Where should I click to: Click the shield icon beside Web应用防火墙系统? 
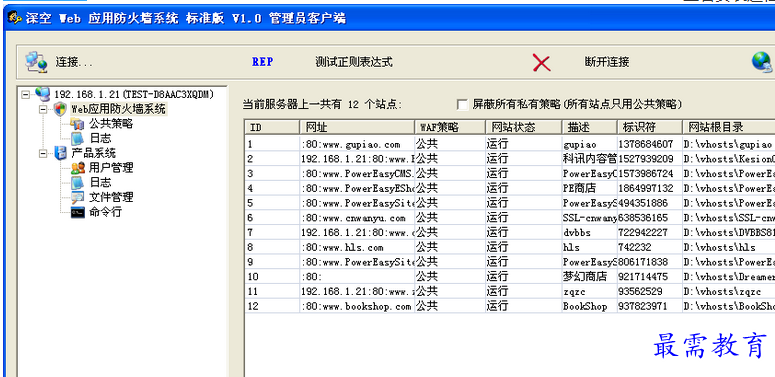pos(60,109)
